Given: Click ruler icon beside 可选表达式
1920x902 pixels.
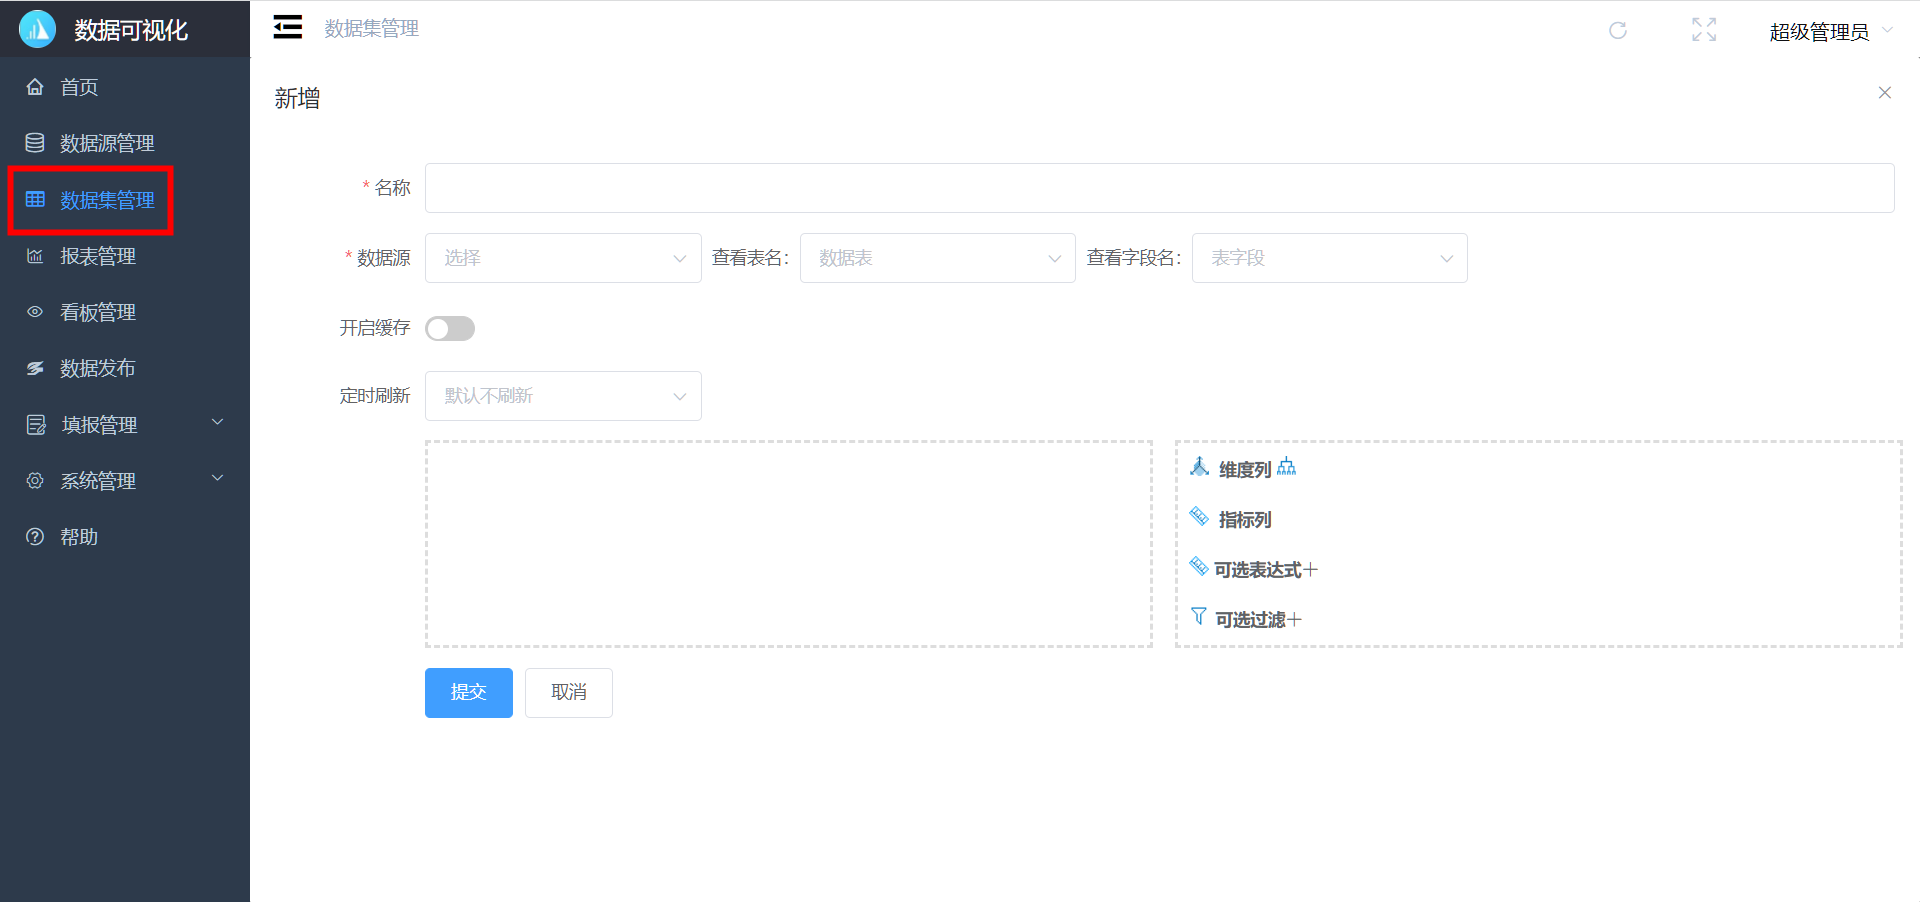Looking at the screenshot, I should point(1199,566).
